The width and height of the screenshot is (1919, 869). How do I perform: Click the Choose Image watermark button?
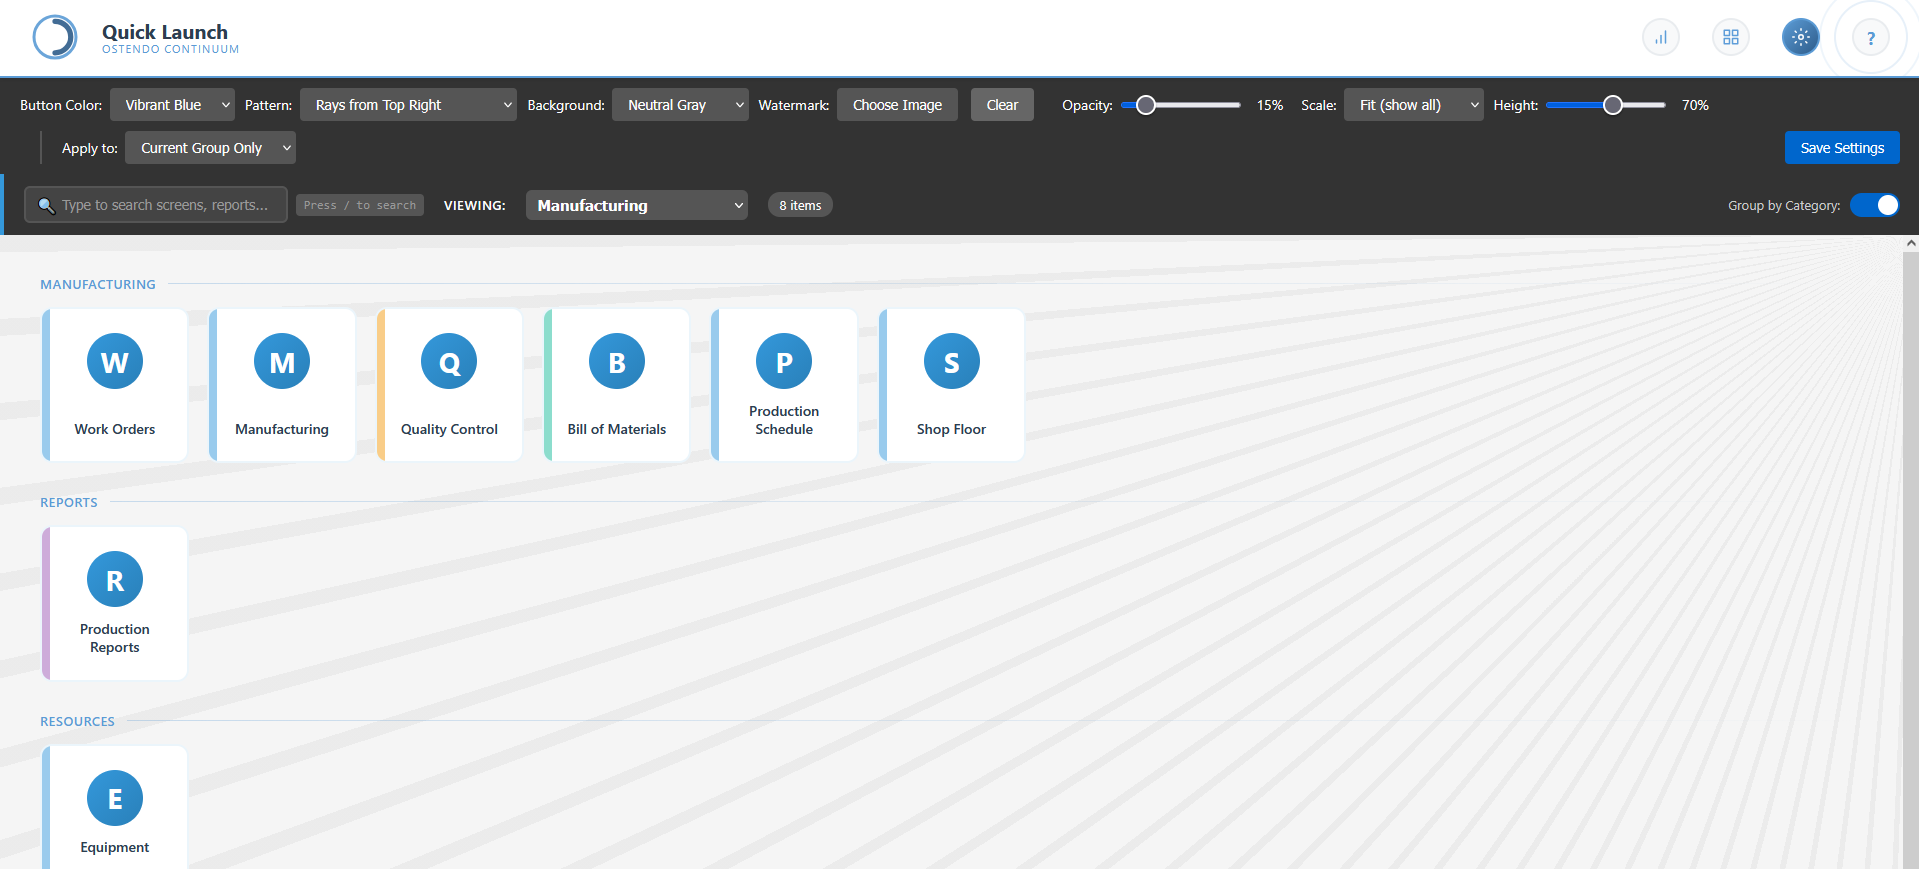(897, 105)
